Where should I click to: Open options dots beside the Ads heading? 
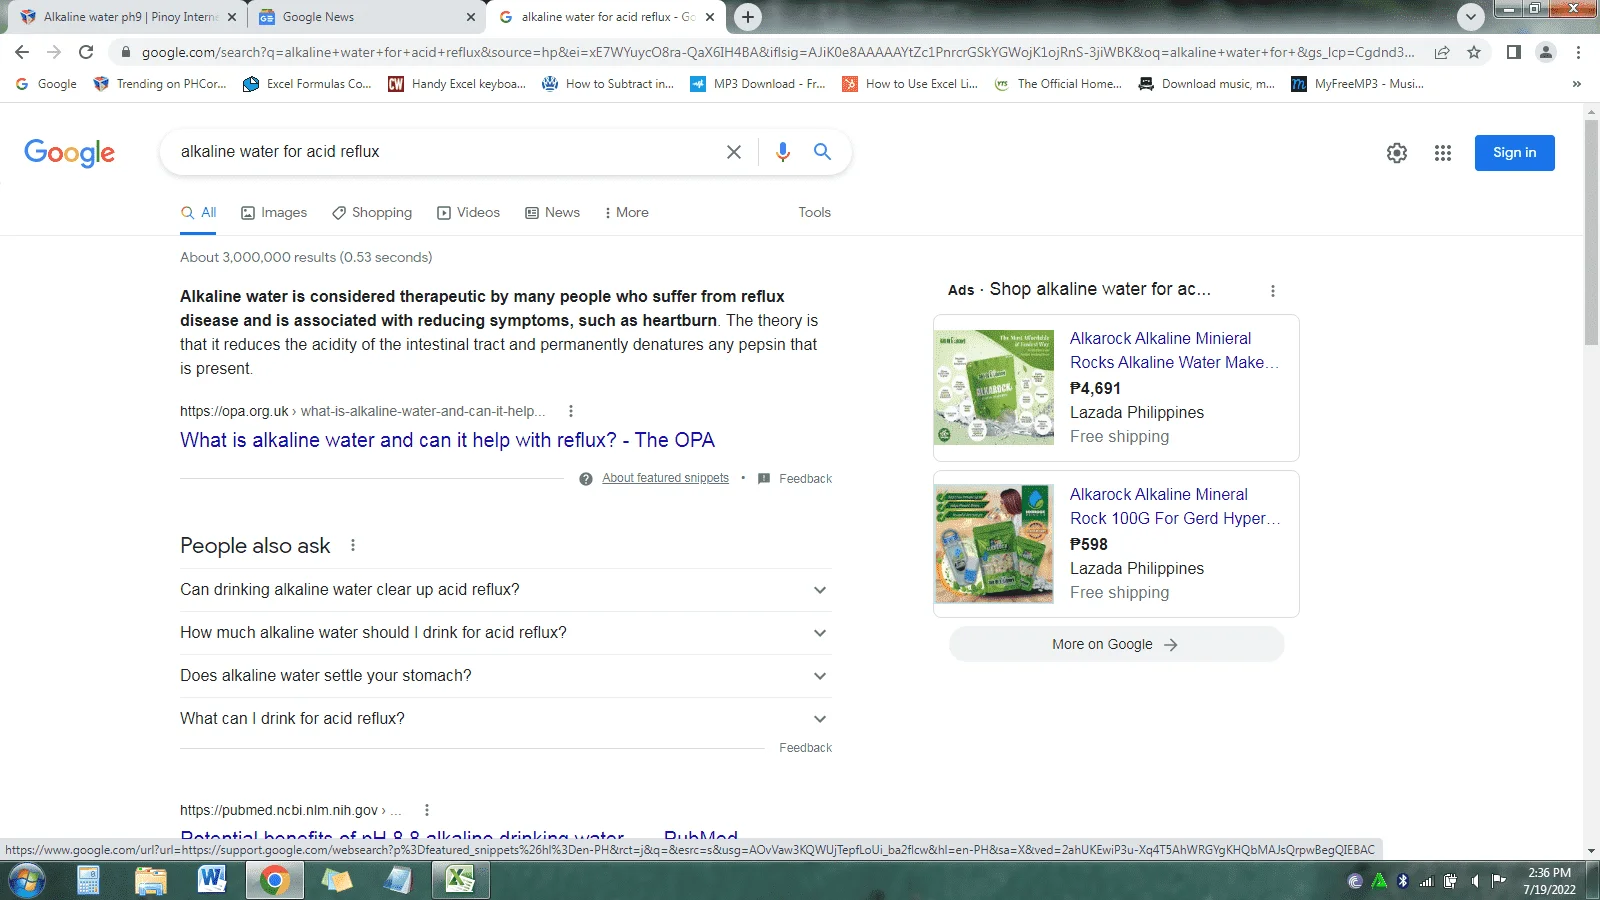pyautogui.click(x=1272, y=291)
